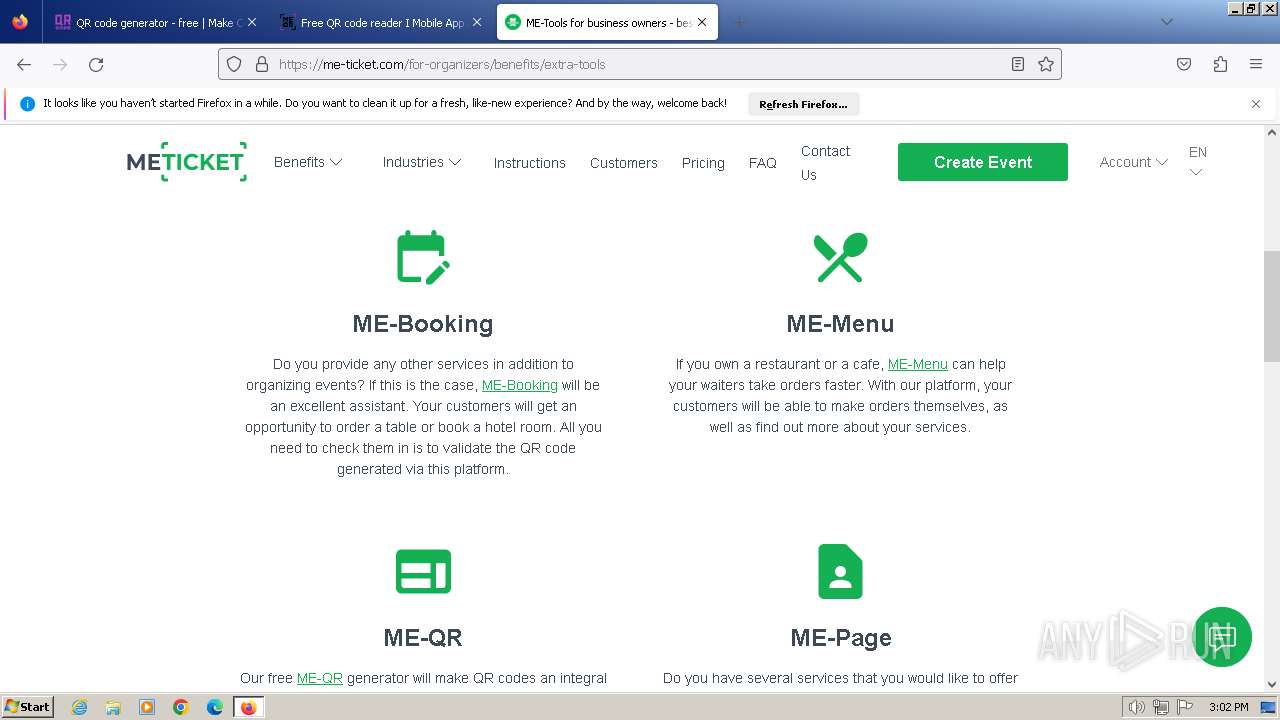Image resolution: width=1280 pixels, height=720 pixels.
Task: Dismiss the refresh Firefox notification bar
Action: tap(1256, 104)
